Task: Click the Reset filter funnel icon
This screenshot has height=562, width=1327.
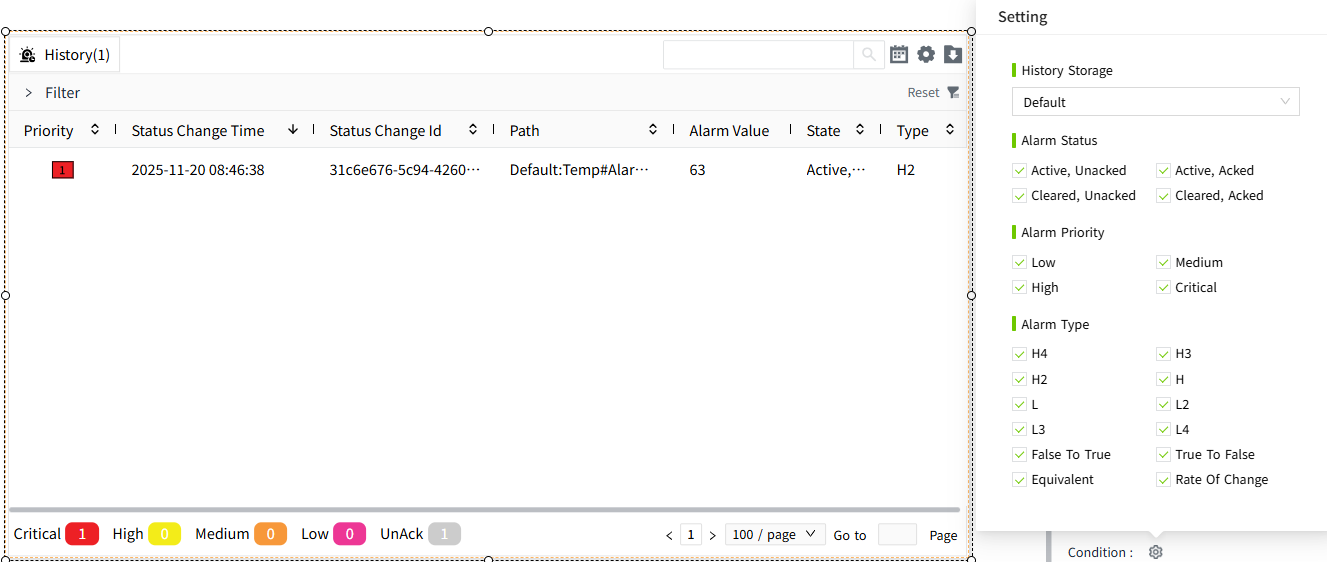Action: point(953,93)
